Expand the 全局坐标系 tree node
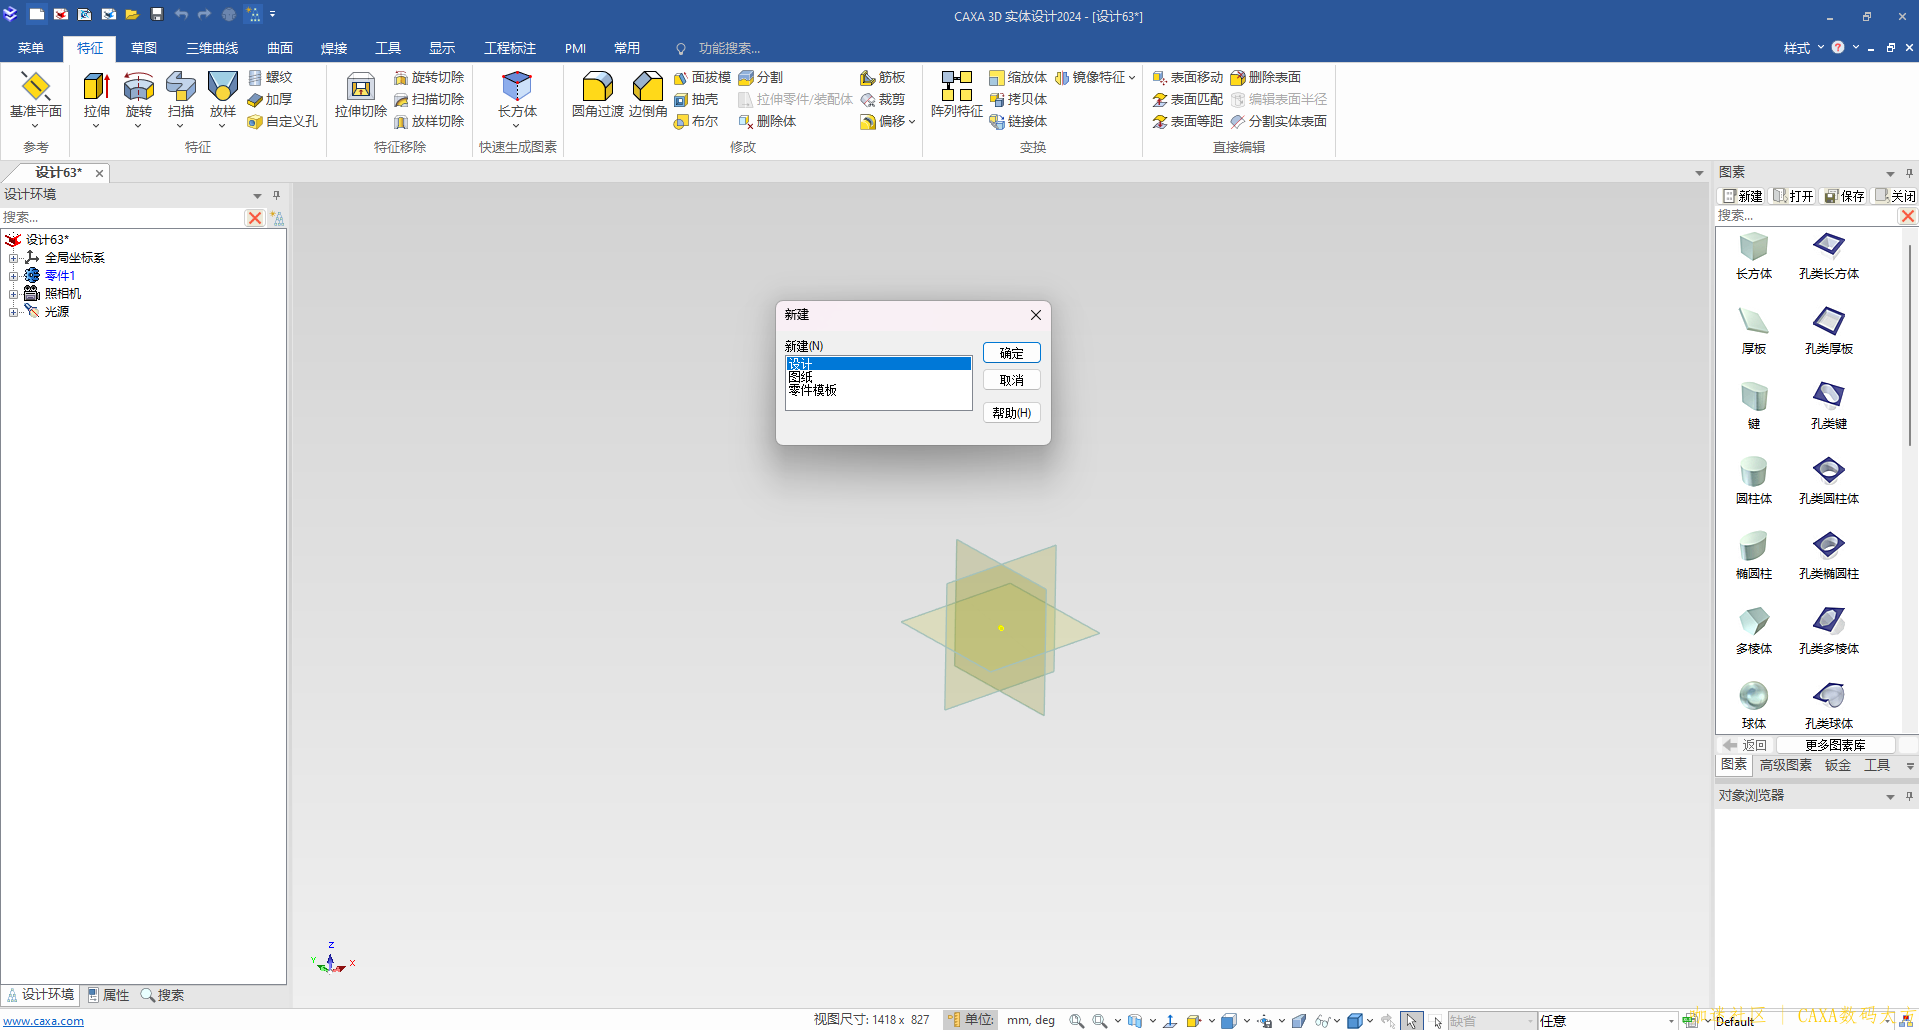This screenshot has width=1919, height=1030. pos(14,258)
